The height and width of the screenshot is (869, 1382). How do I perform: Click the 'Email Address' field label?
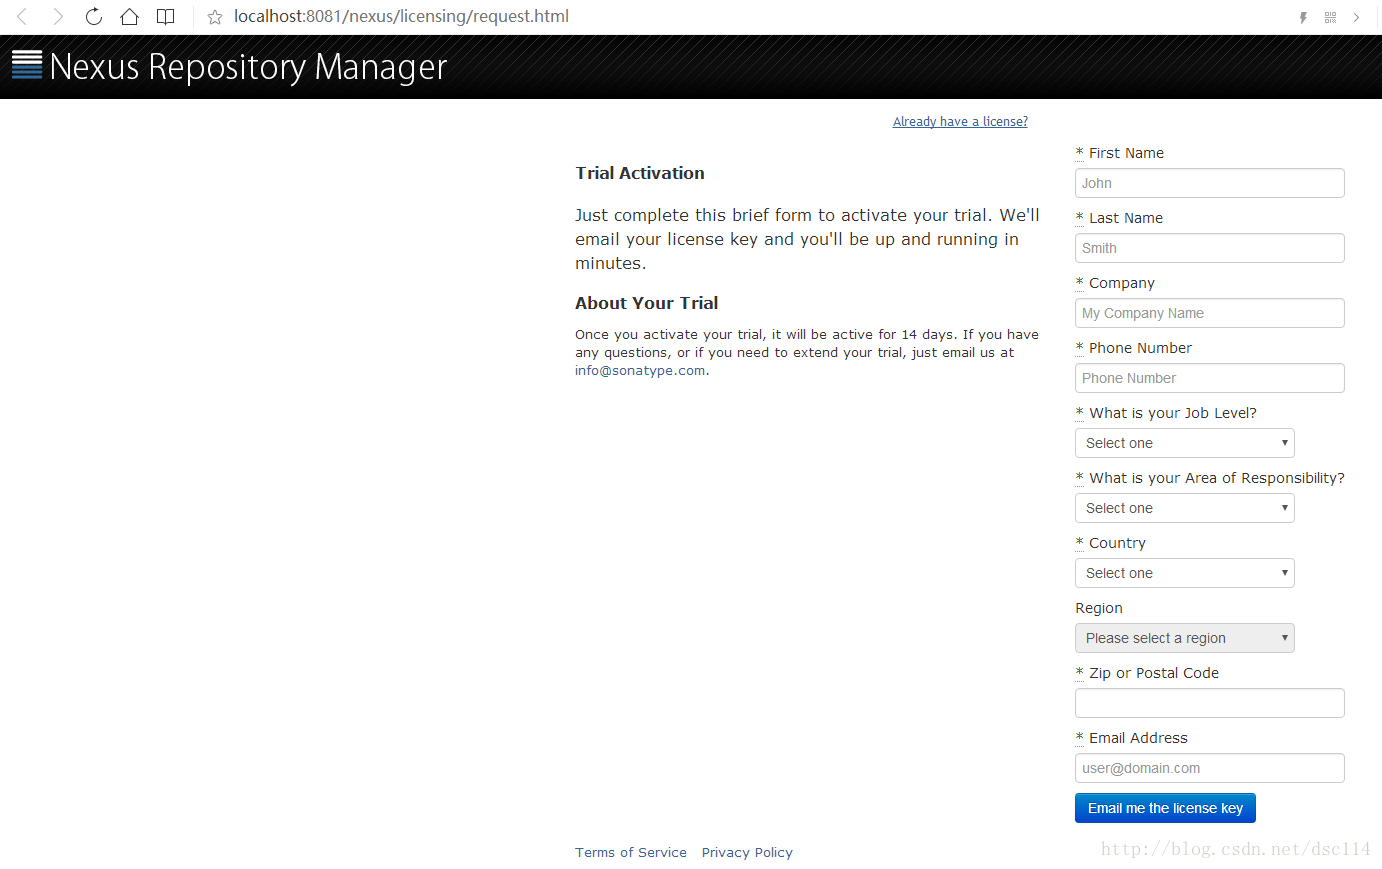(1138, 738)
